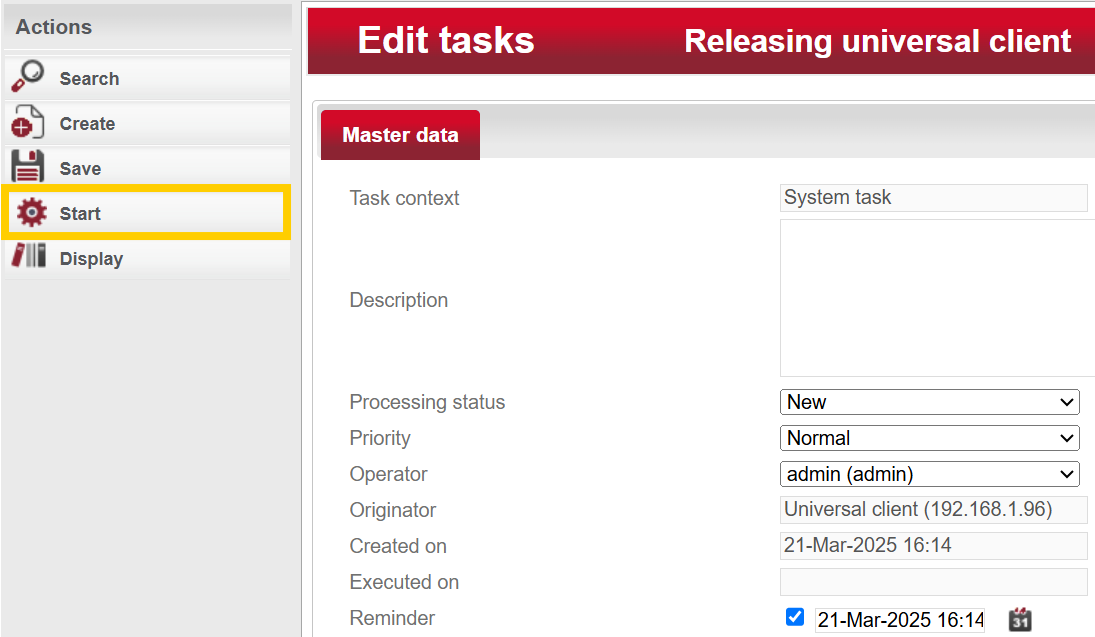Select the Task context field

pyautogui.click(x=933, y=198)
